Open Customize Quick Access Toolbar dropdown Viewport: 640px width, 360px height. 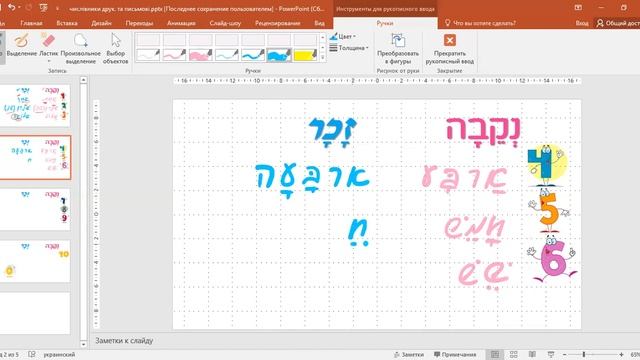click(57, 8)
